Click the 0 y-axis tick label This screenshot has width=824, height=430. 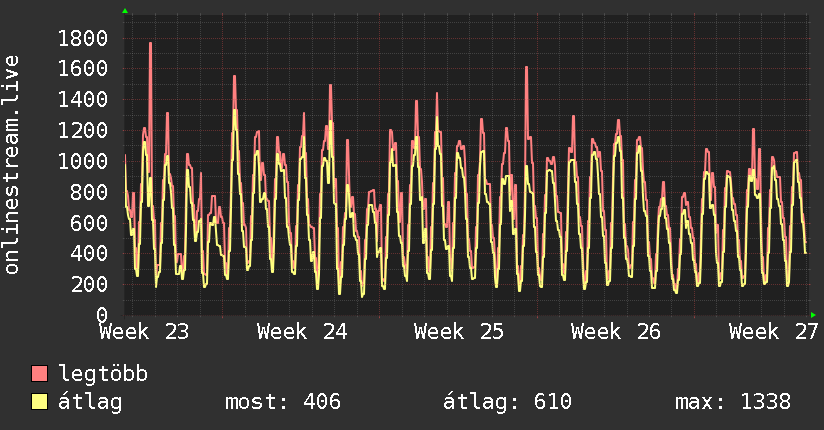click(102, 315)
